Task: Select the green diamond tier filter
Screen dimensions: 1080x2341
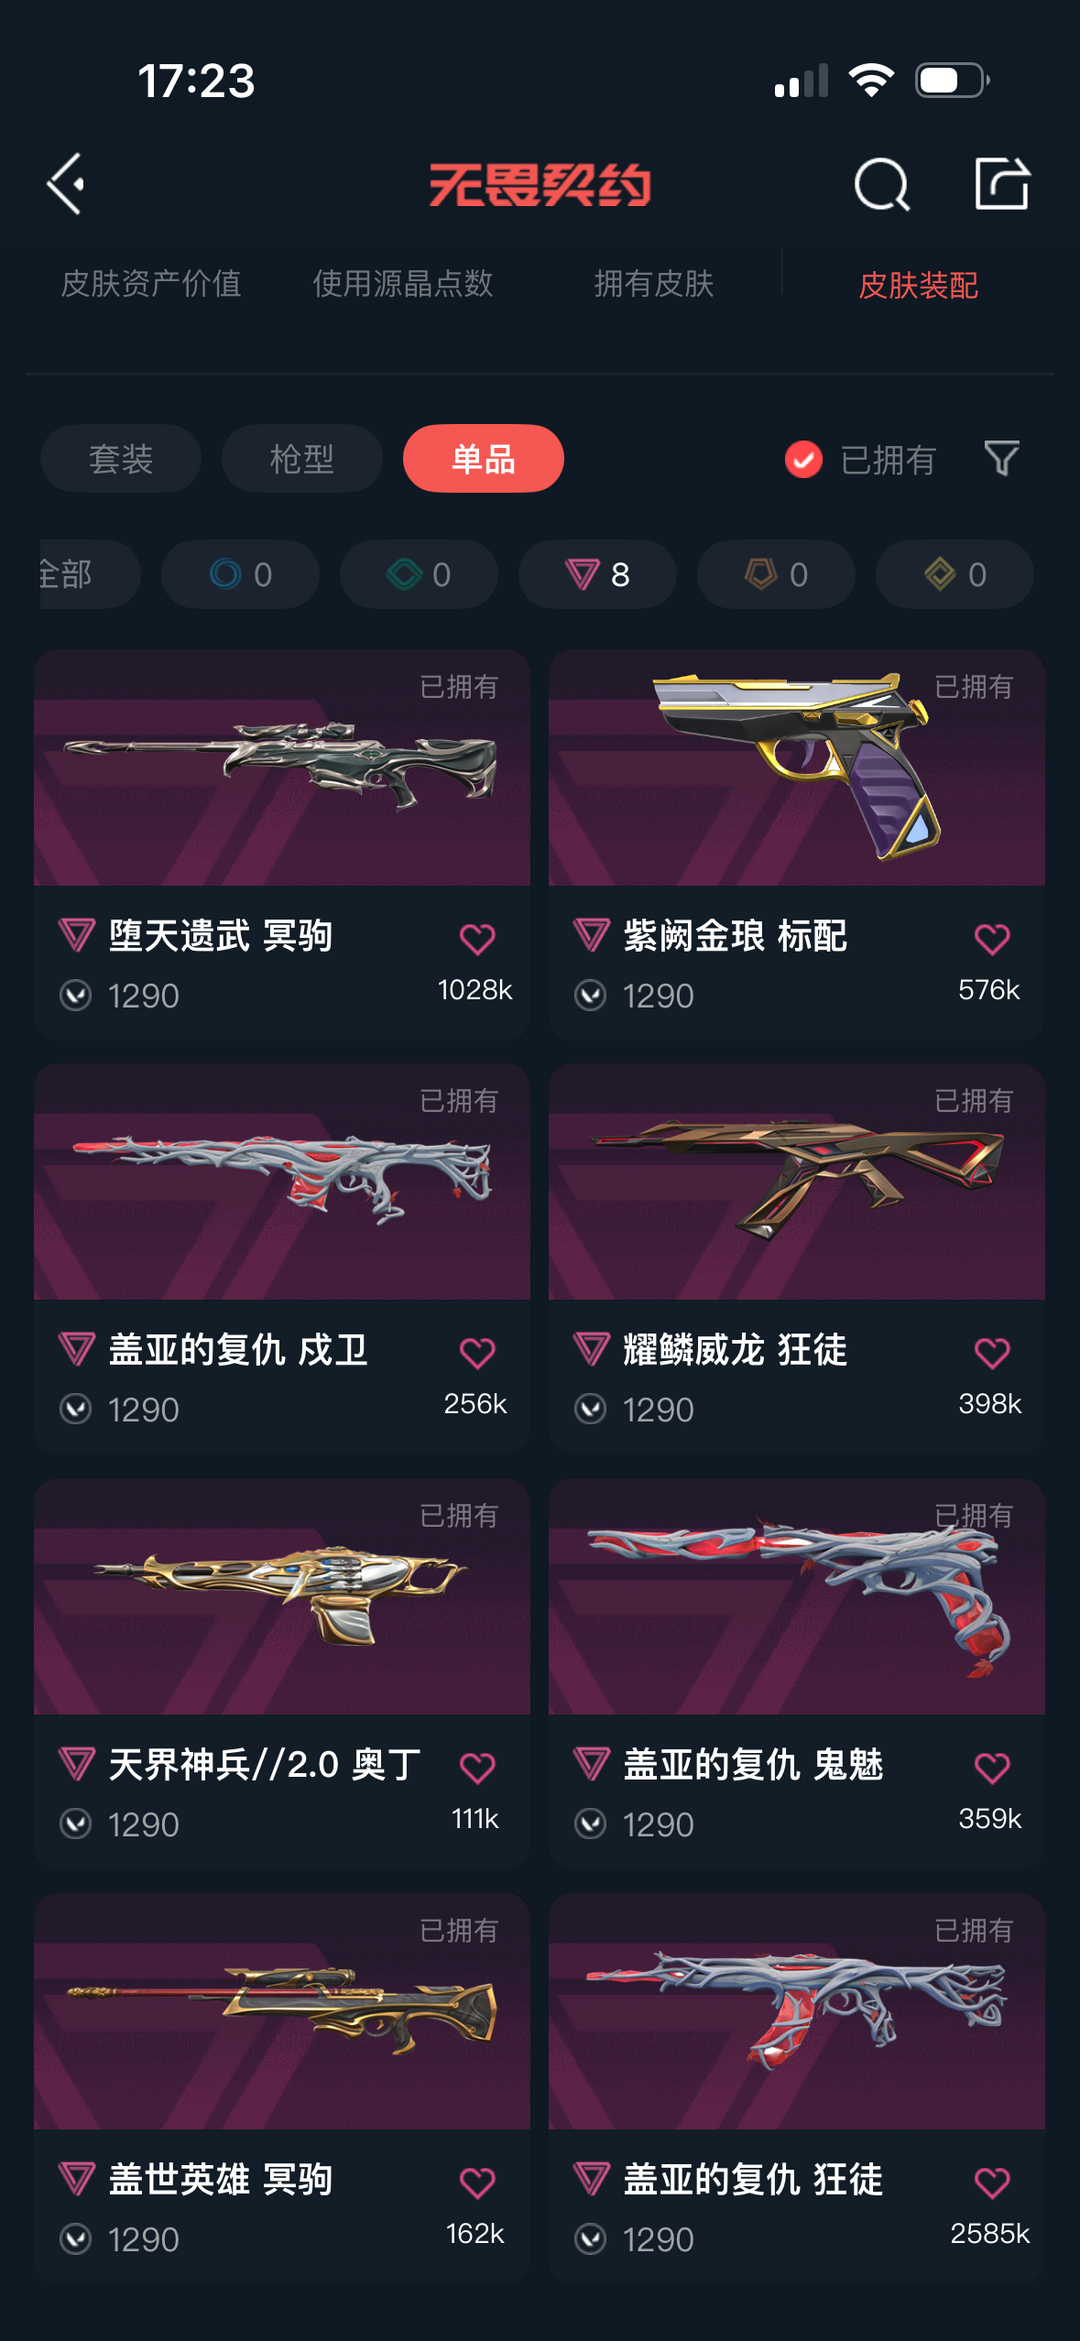Action: (419, 574)
